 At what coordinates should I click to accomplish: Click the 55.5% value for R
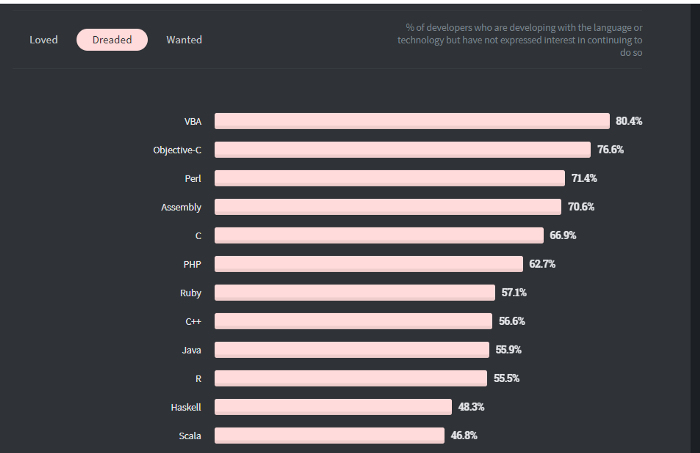point(507,378)
